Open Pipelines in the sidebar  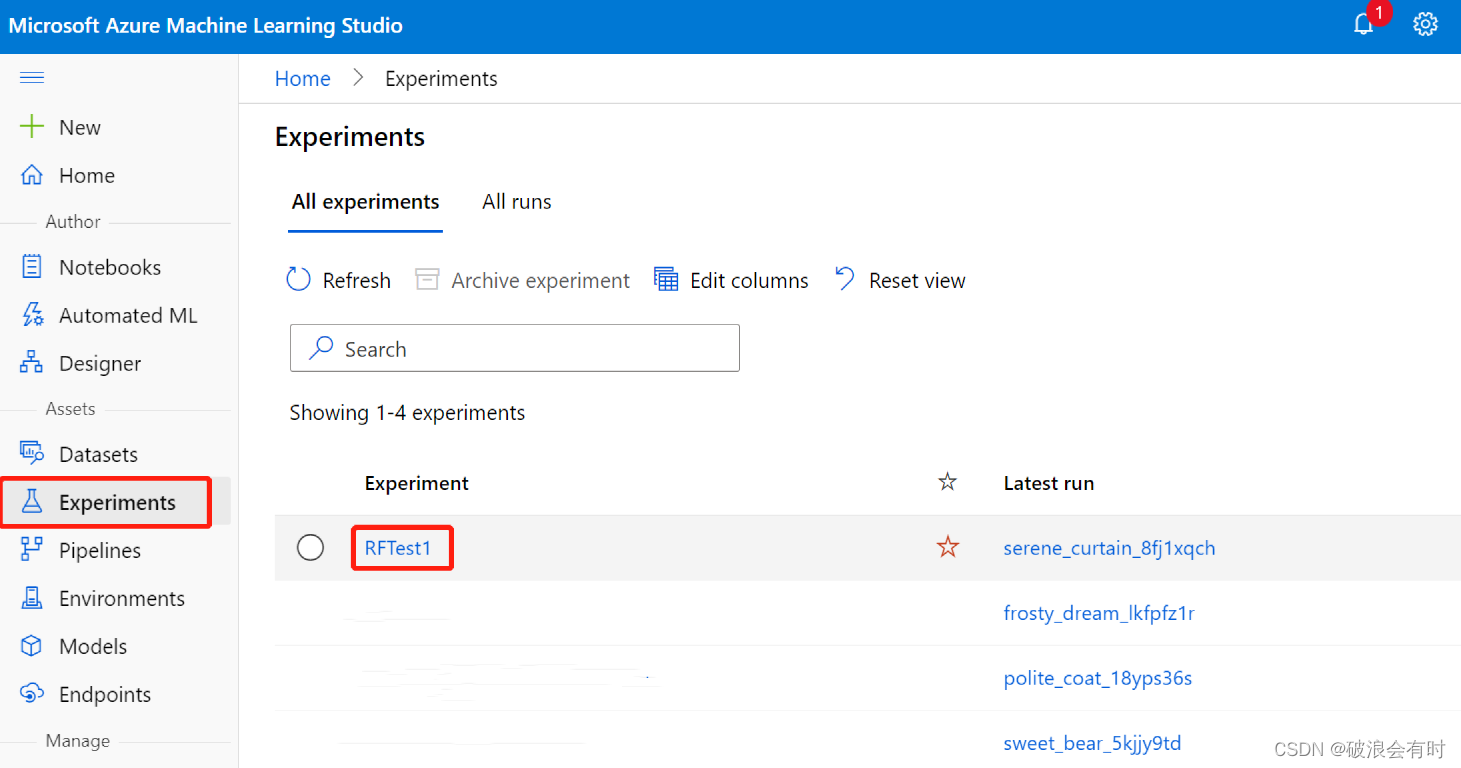coord(100,550)
